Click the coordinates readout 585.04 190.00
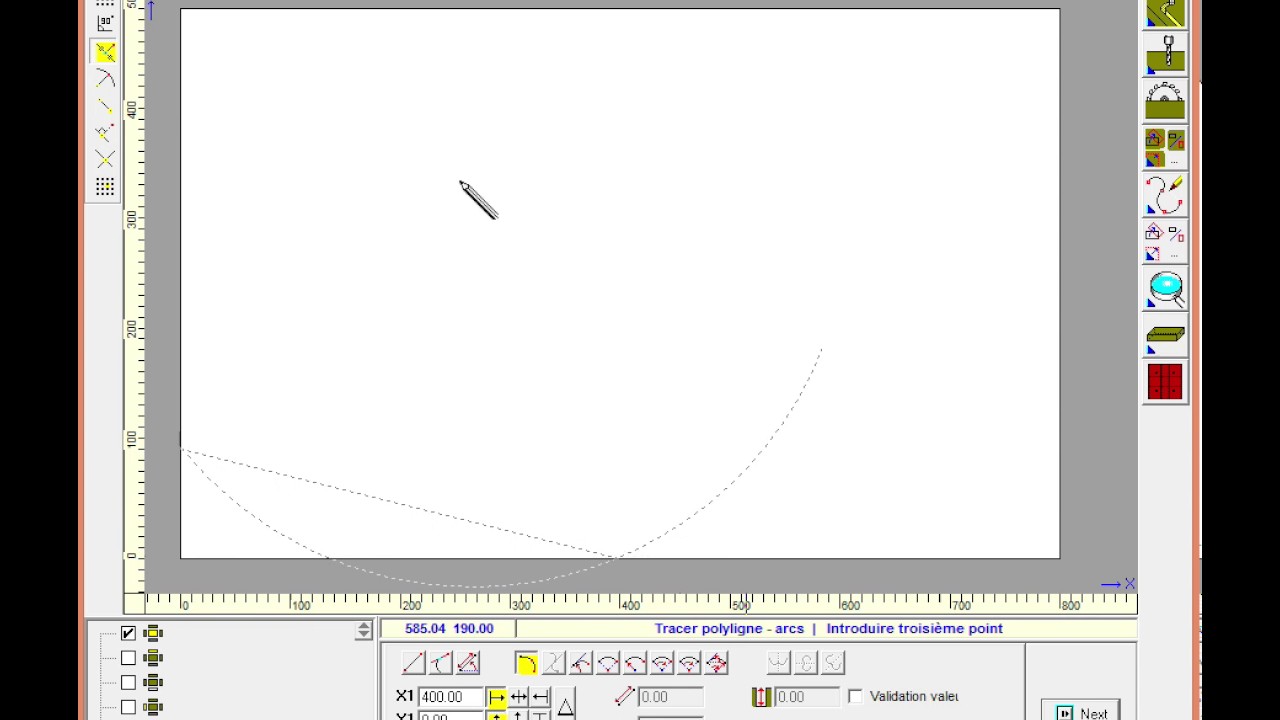Viewport: 1280px width, 720px height. [449, 629]
